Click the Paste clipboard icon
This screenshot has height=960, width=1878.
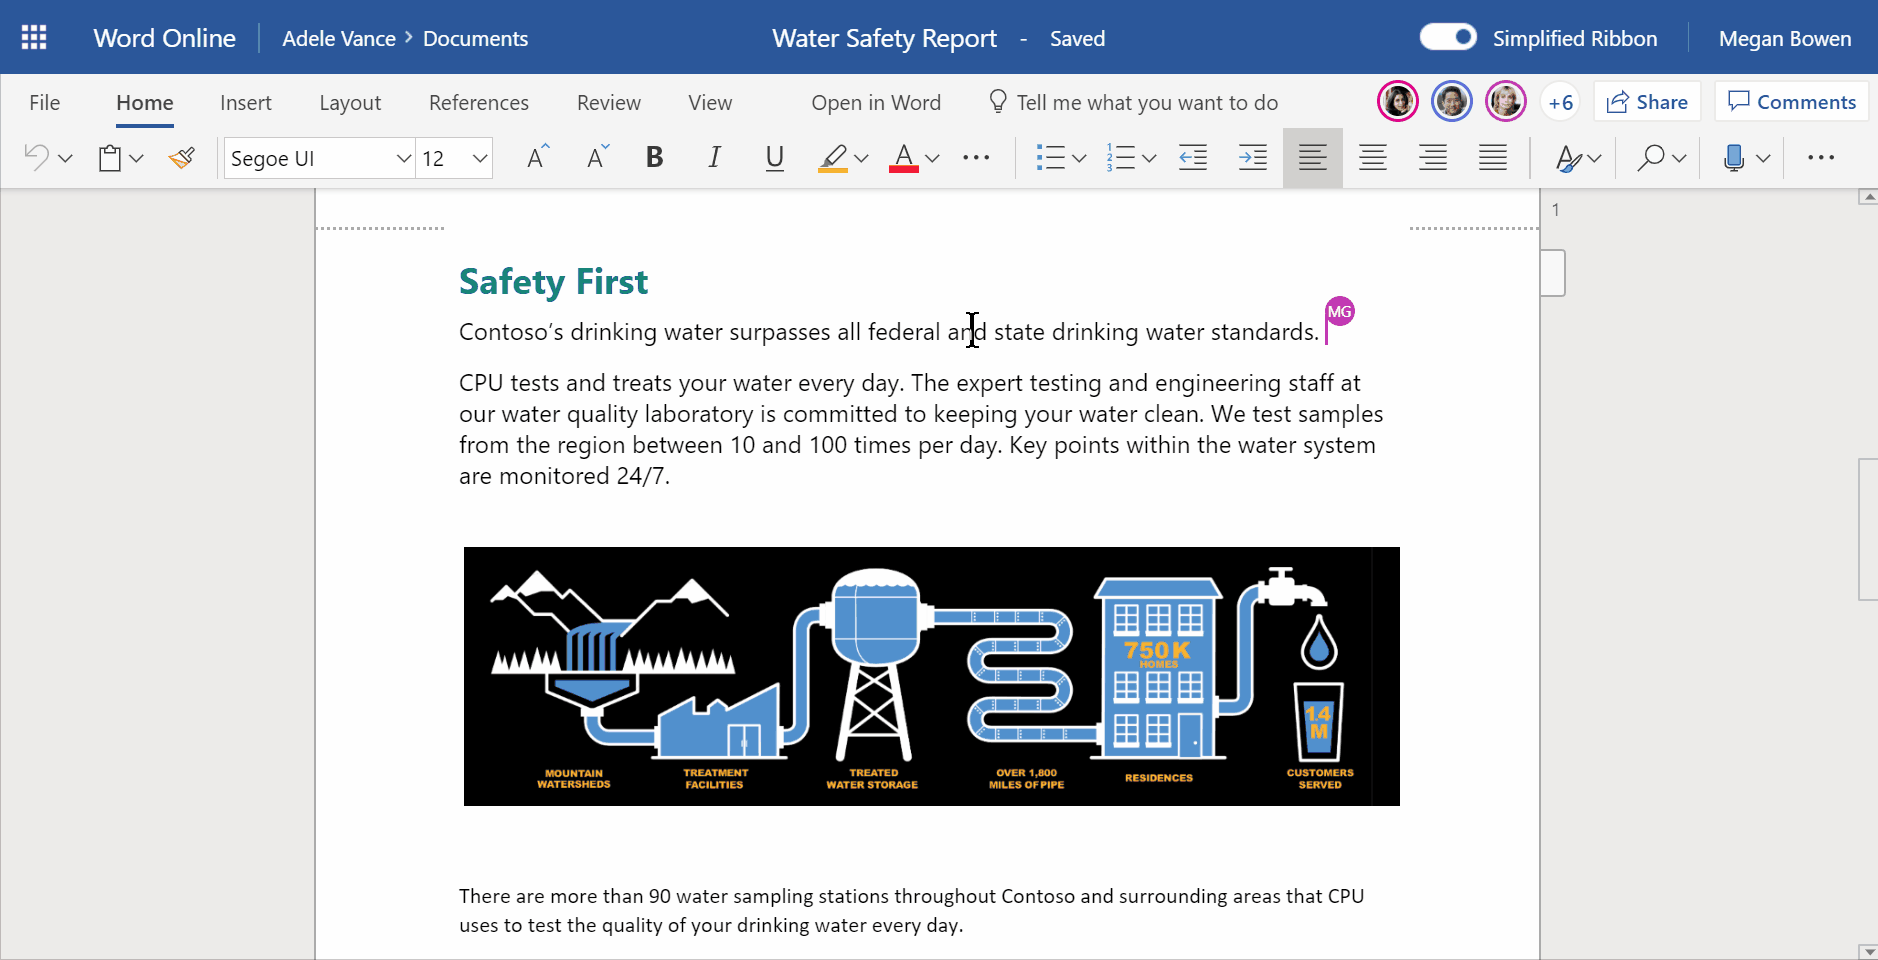pos(110,158)
